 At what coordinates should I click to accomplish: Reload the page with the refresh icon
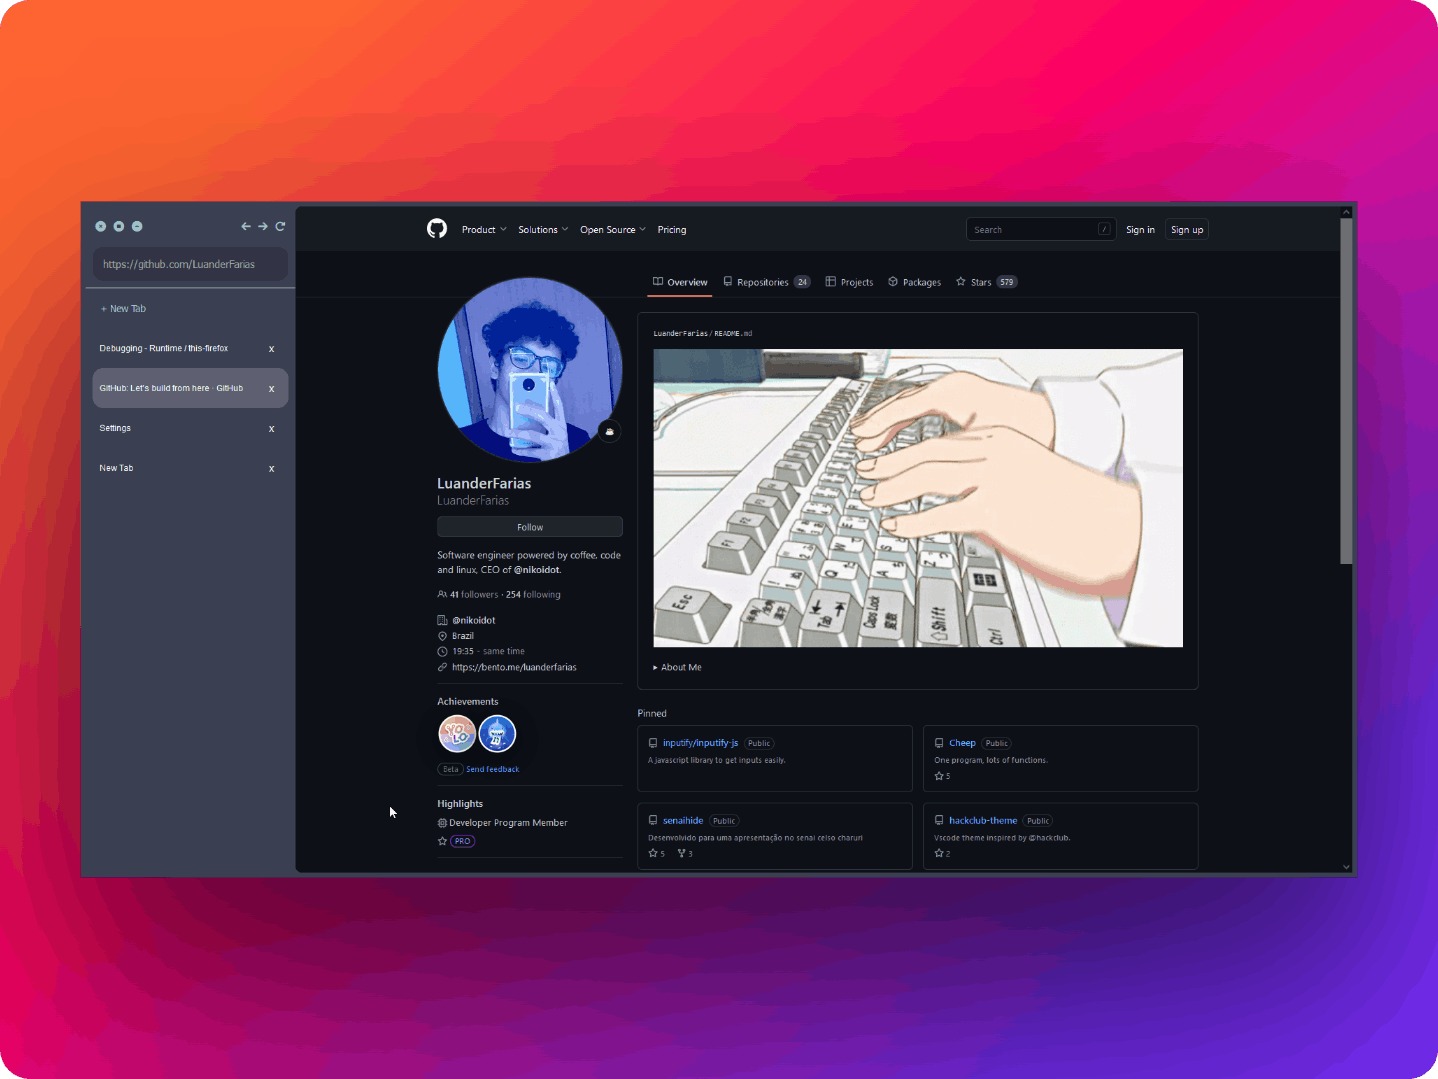[x=280, y=227]
